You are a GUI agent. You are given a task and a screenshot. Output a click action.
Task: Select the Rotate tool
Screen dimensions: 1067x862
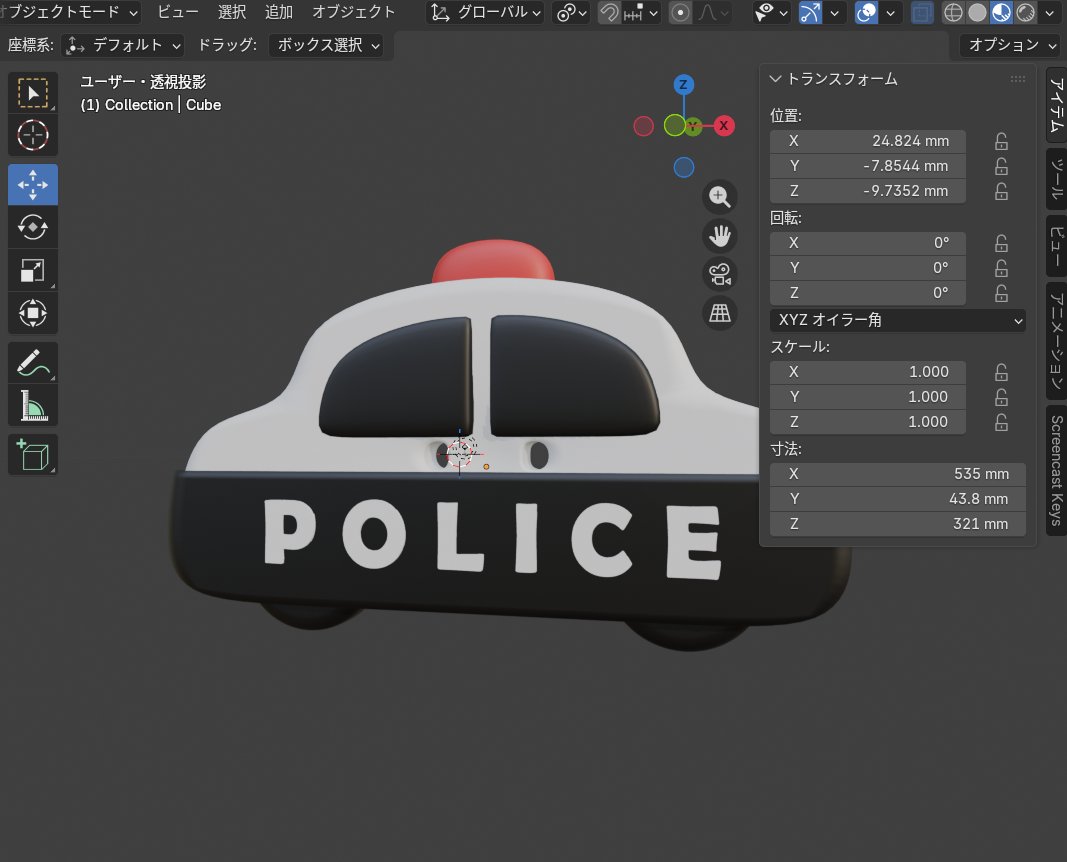click(x=33, y=227)
